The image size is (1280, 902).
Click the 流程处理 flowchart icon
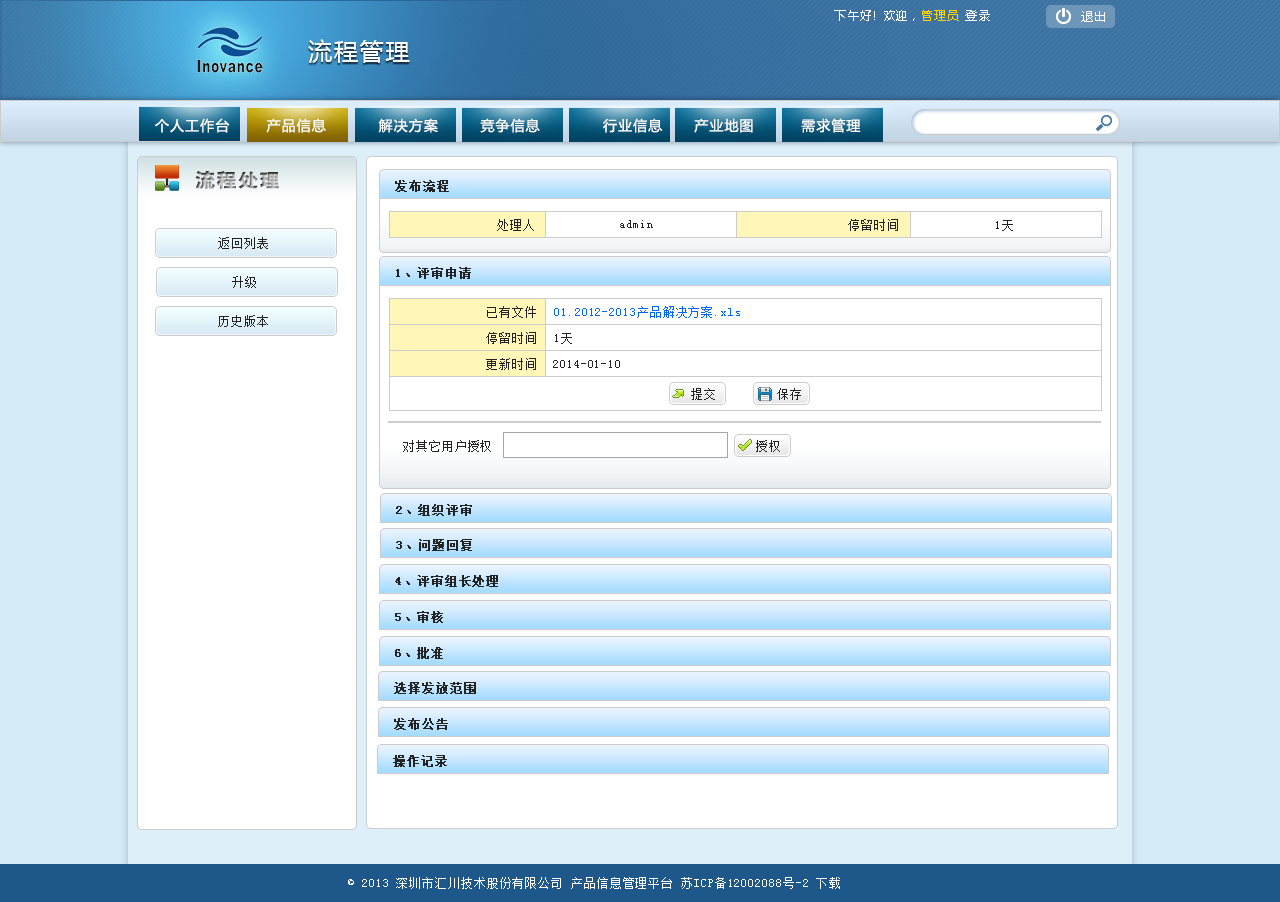point(167,178)
